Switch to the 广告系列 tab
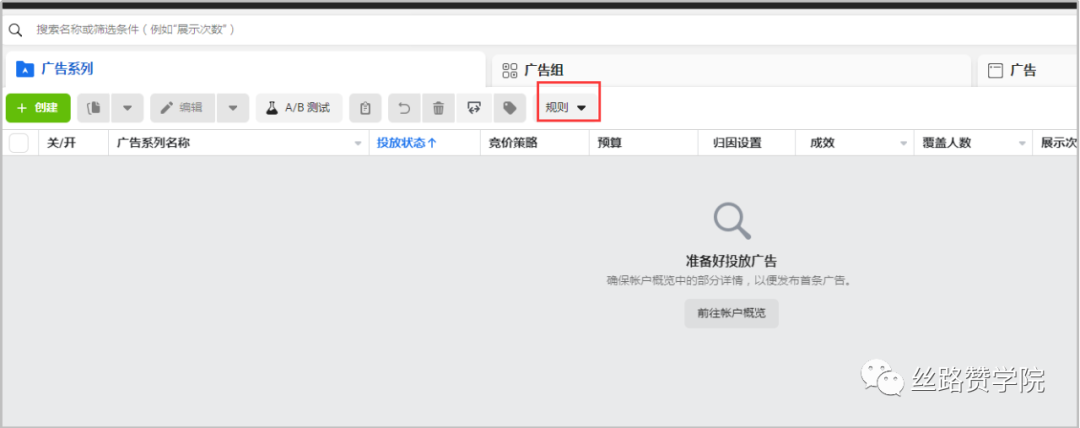 (x=245, y=69)
